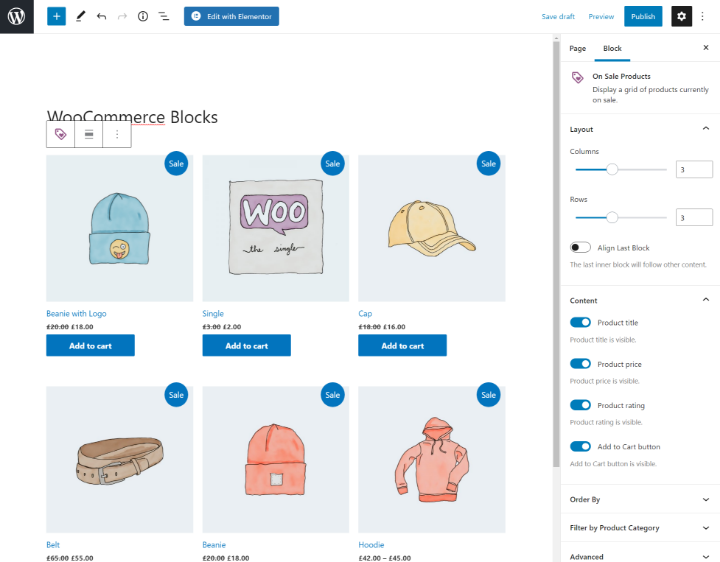
Task: Open Single product title link
Action: (x=213, y=314)
